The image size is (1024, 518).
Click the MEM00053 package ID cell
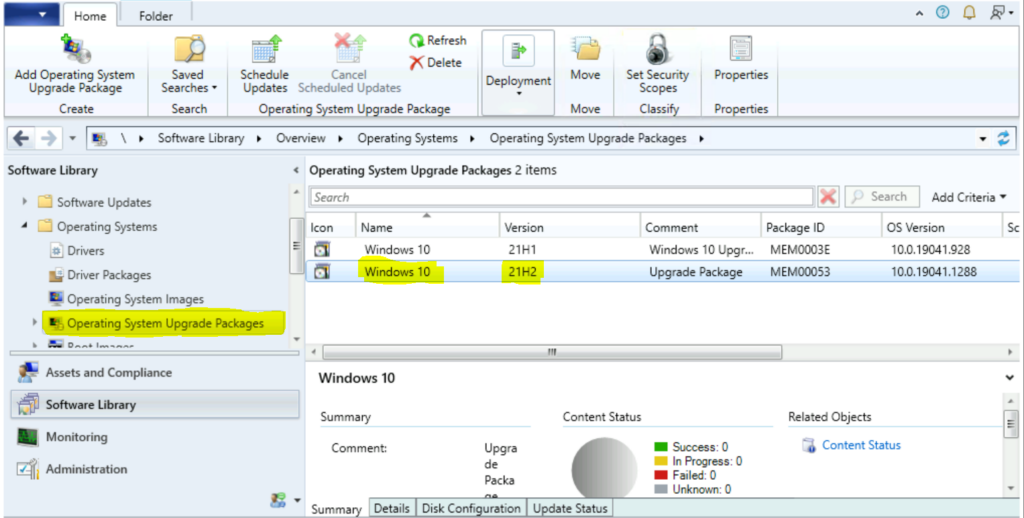click(800, 272)
